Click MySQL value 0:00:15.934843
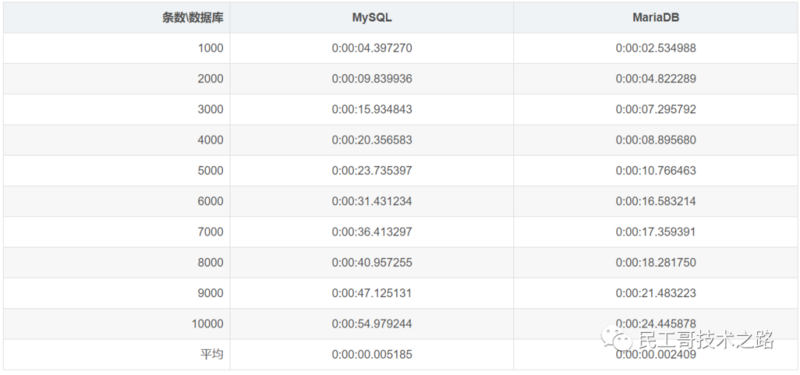The image size is (800, 375). pyautogui.click(x=371, y=109)
